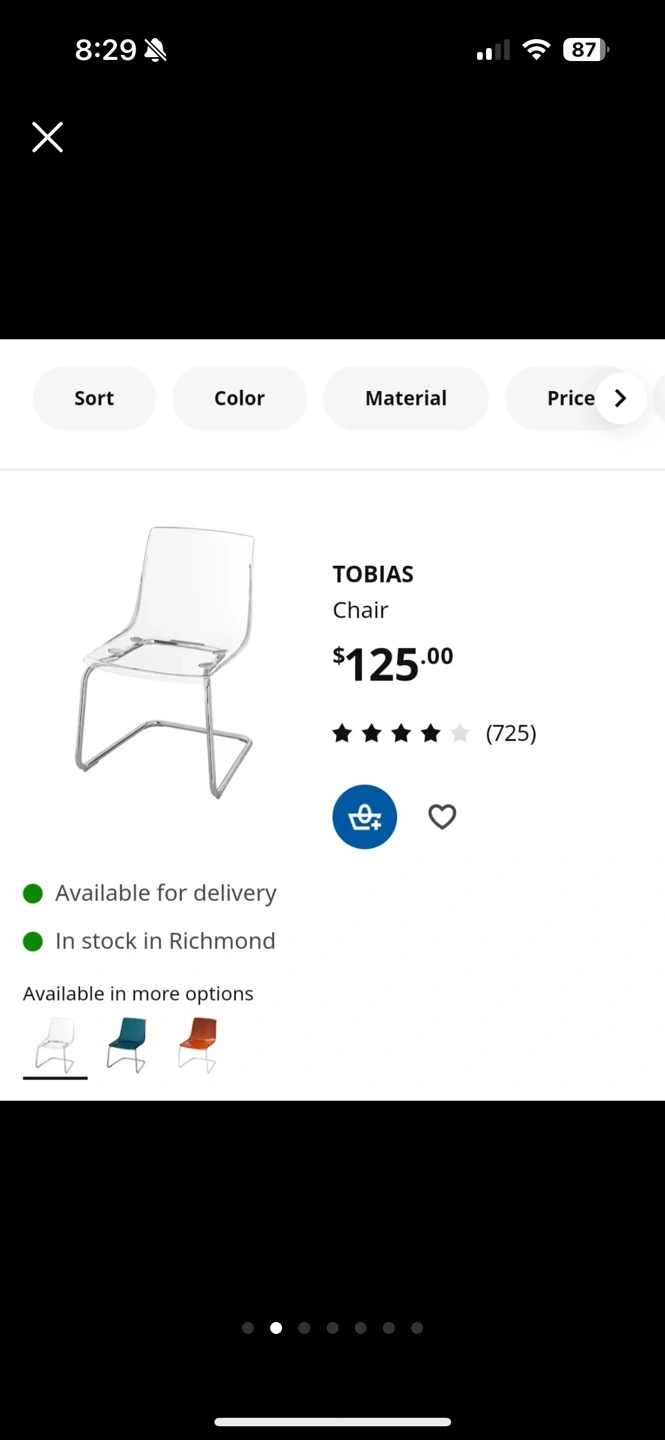Open the TOBIAS product title link
This screenshot has width=665, height=1440.
pos(373,574)
